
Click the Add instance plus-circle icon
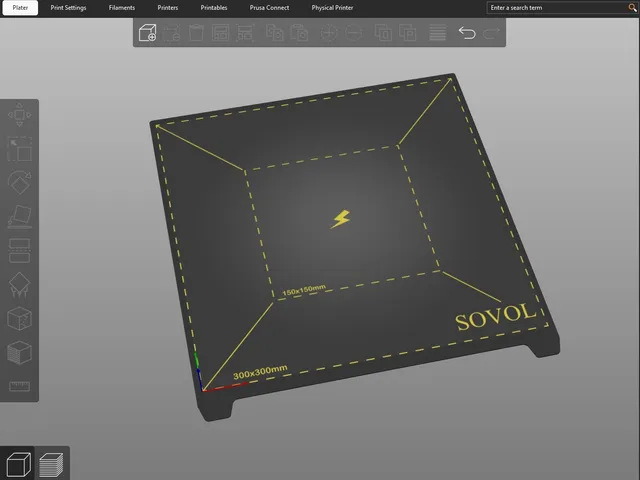click(x=329, y=33)
